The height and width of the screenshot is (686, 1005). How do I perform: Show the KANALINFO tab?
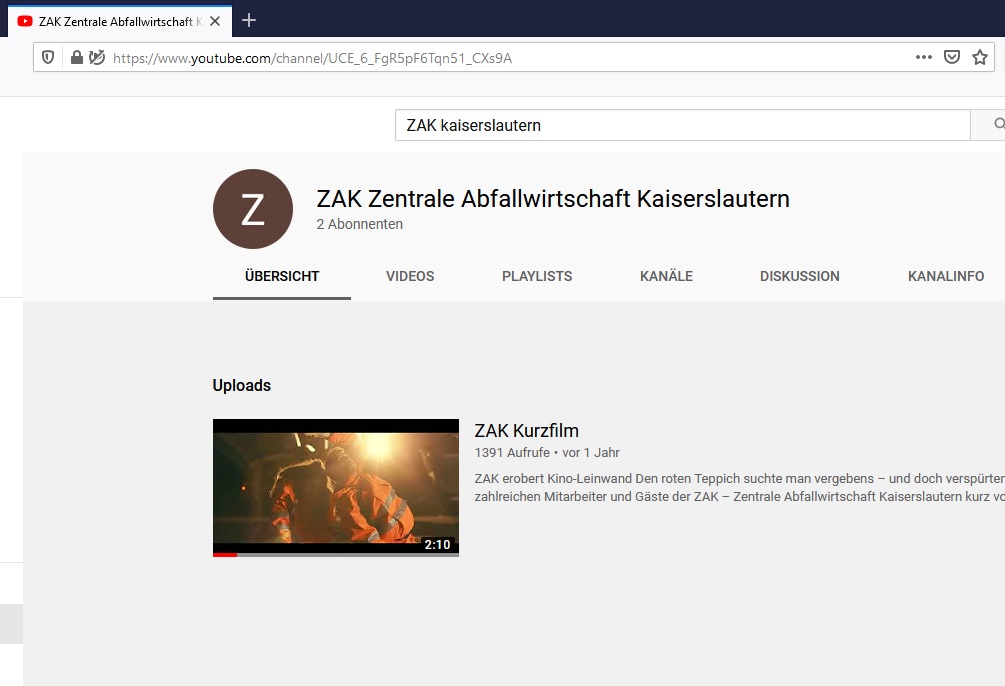[946, 276]
